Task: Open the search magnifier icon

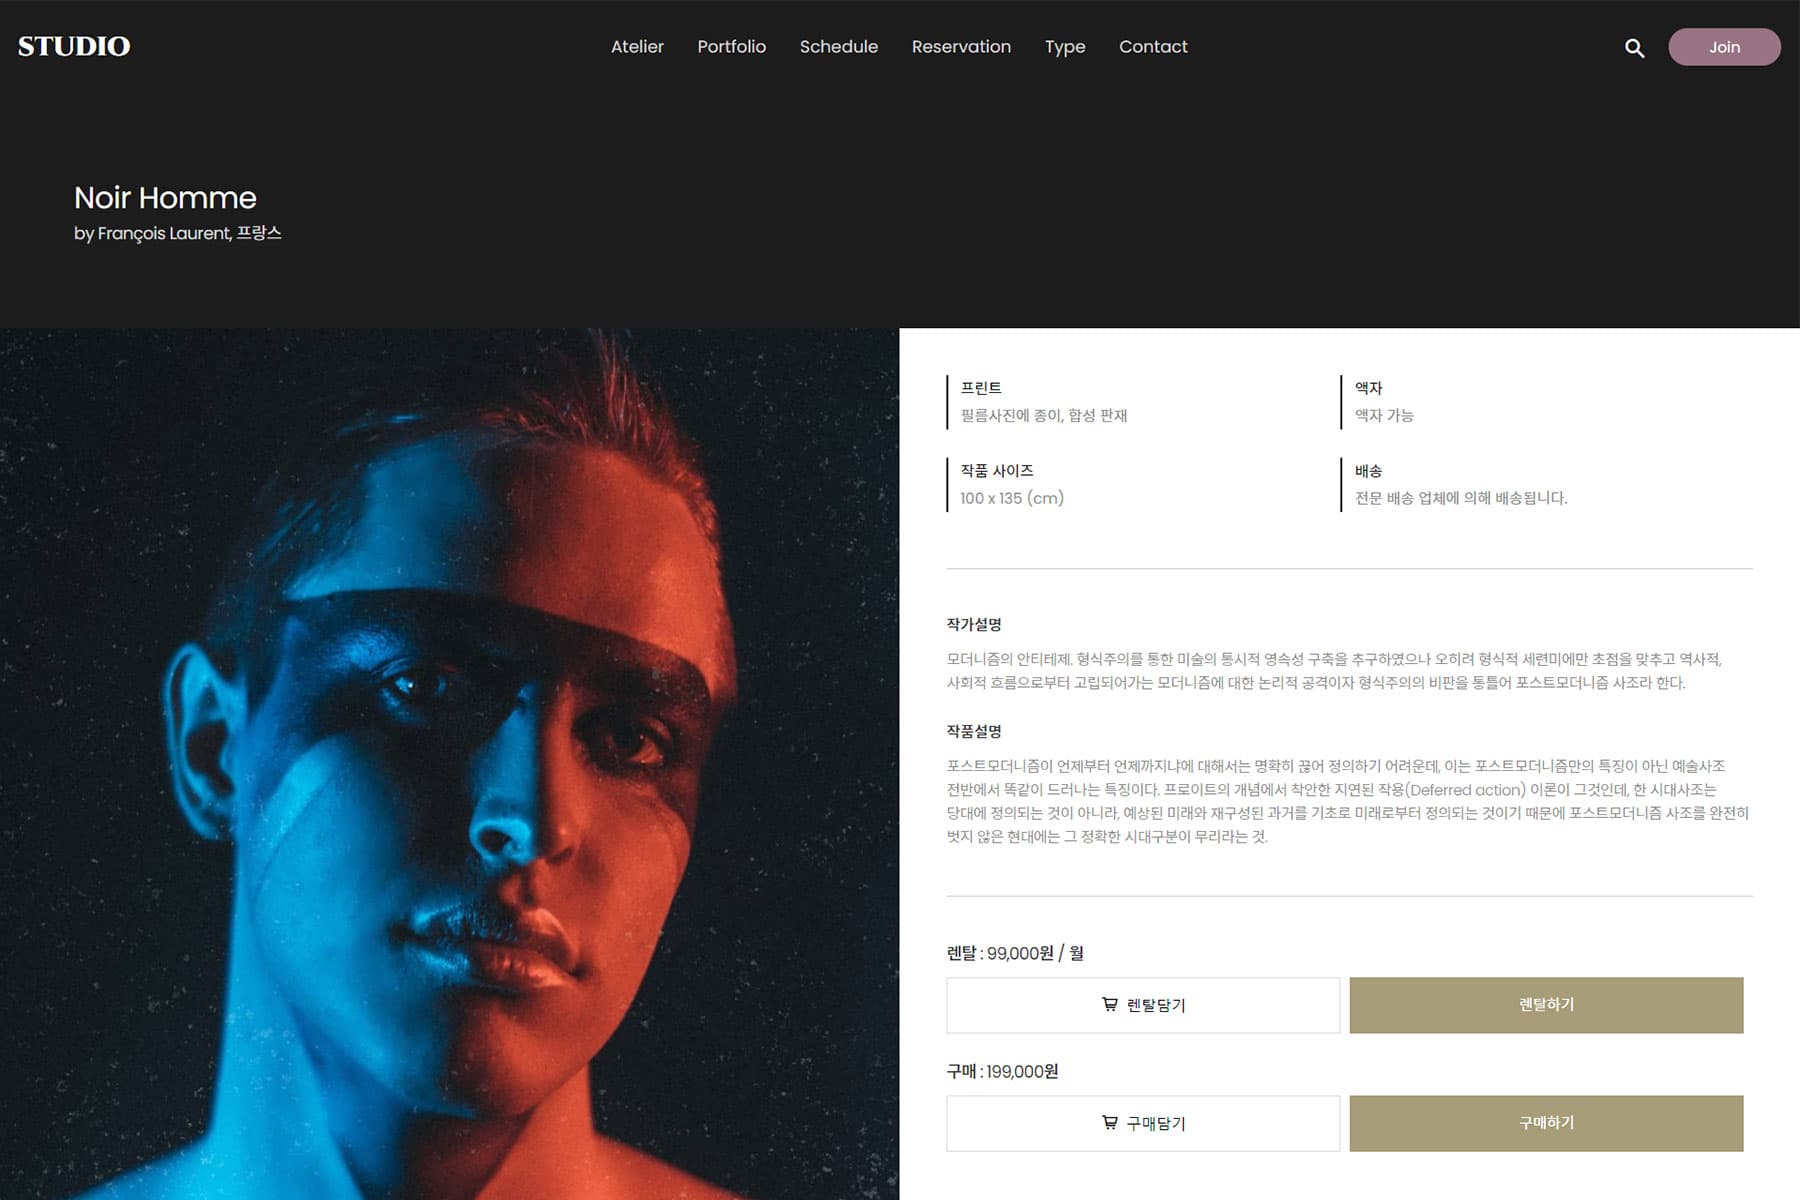Action: pos(1634,47)
